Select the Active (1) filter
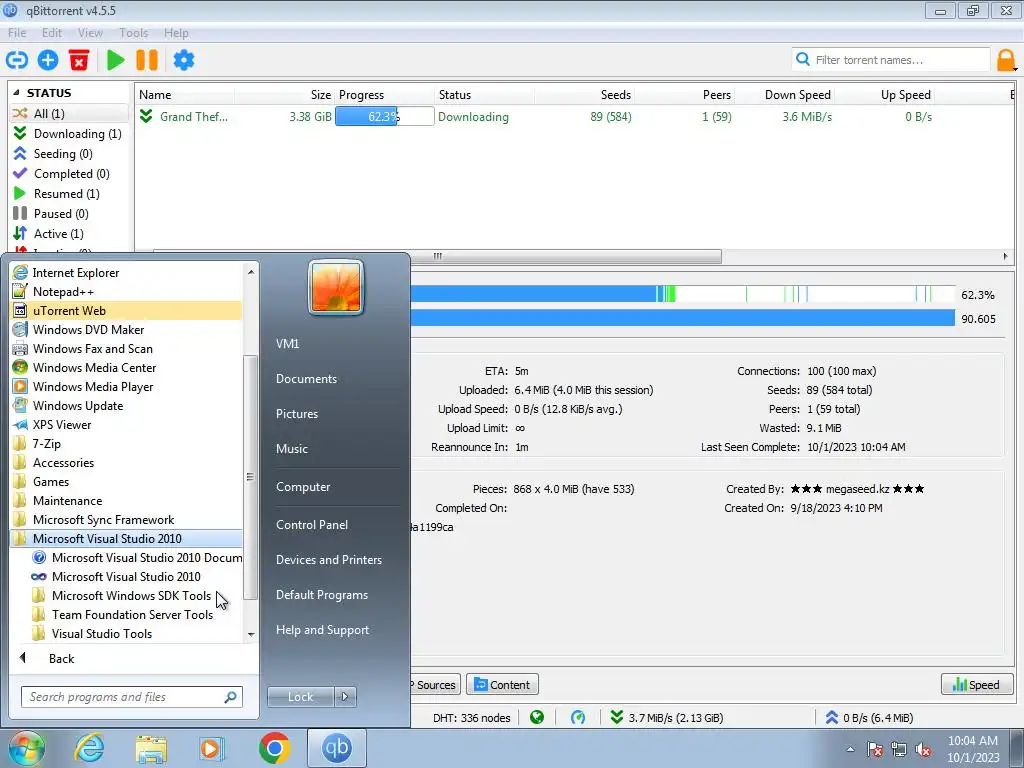 [x=69, y=234]
